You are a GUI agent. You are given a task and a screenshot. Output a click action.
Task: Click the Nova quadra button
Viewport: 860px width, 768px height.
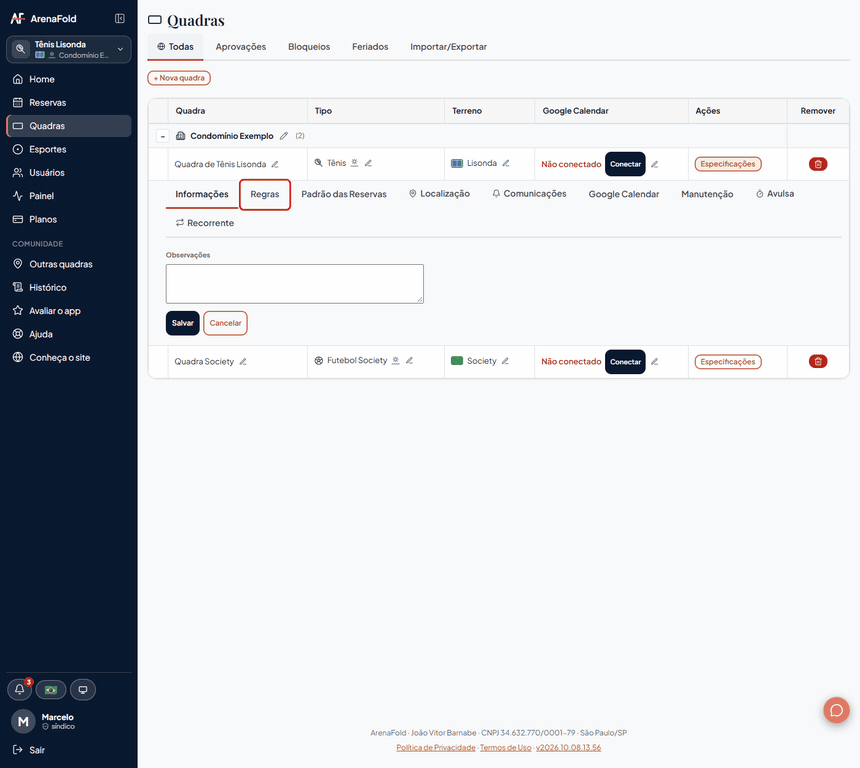[x=179, y=78]
